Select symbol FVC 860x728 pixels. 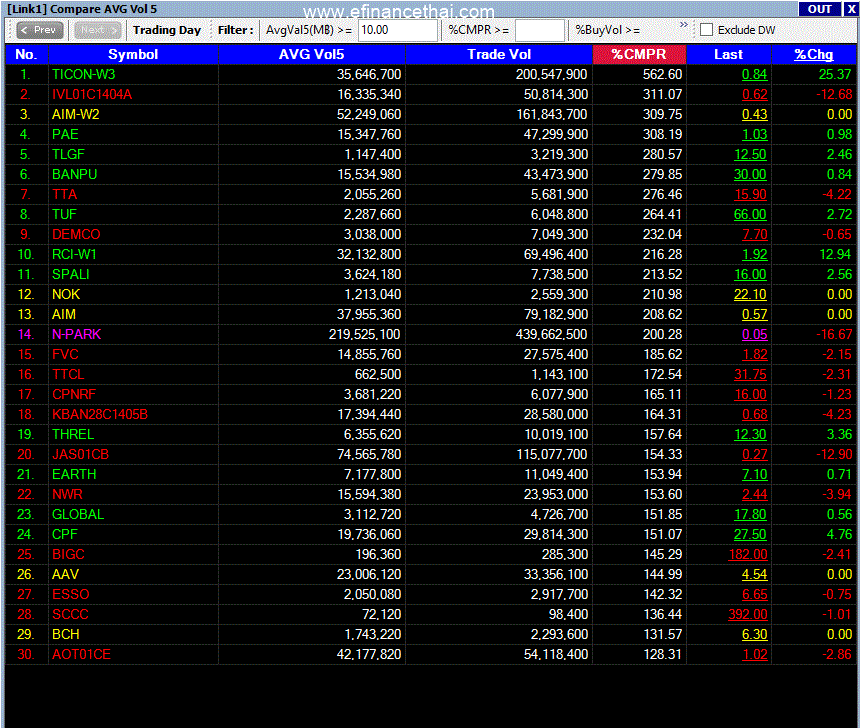click(x=65, y=354)
